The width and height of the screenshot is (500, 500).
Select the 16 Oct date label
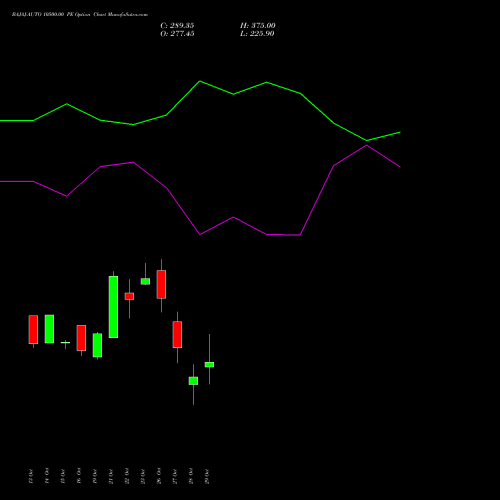coord(79,476)
